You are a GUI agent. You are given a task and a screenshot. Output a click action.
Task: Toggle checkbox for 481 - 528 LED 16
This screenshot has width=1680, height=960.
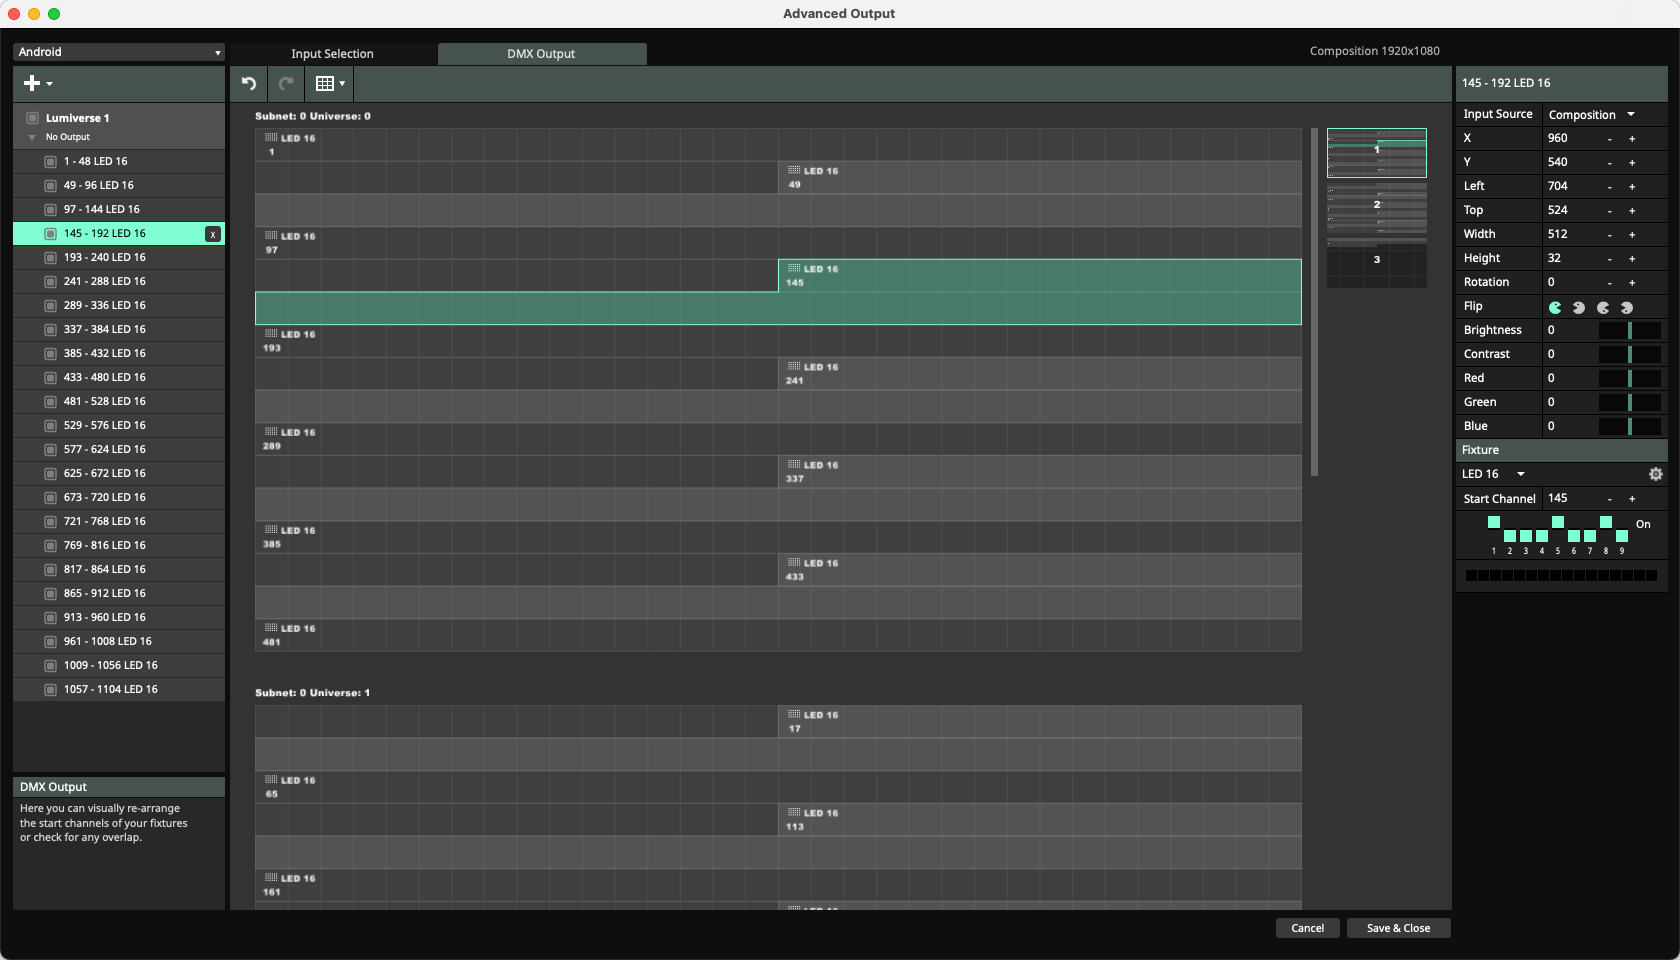(x=50, y=401)
